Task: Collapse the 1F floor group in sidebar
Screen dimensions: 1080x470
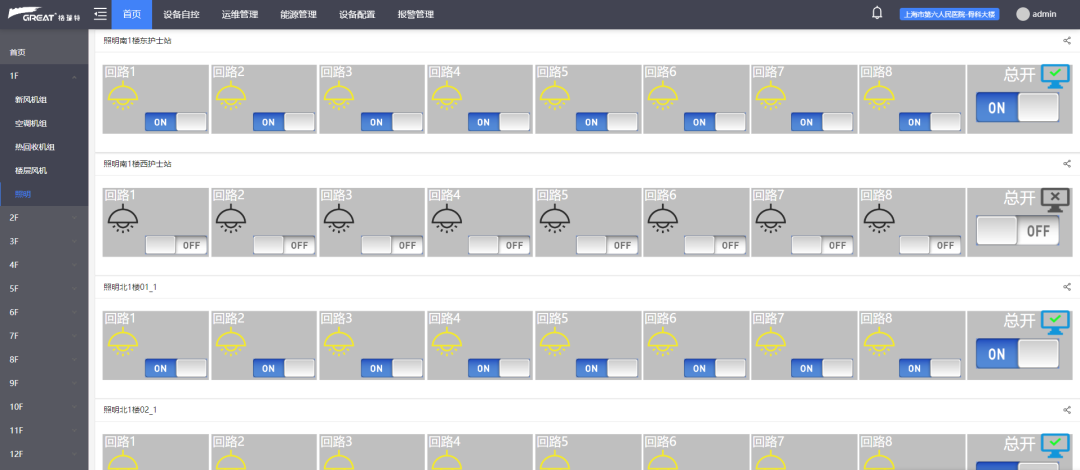Action: pyautogui.click(x=44, y=76)
